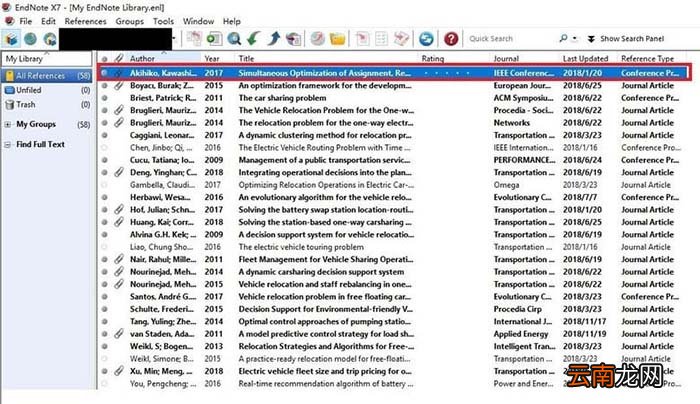Toggle read status dot for Briest, Patrick row
Viewport: 700px width, 404px height.
pyautogui.click(x=104, y=98)
